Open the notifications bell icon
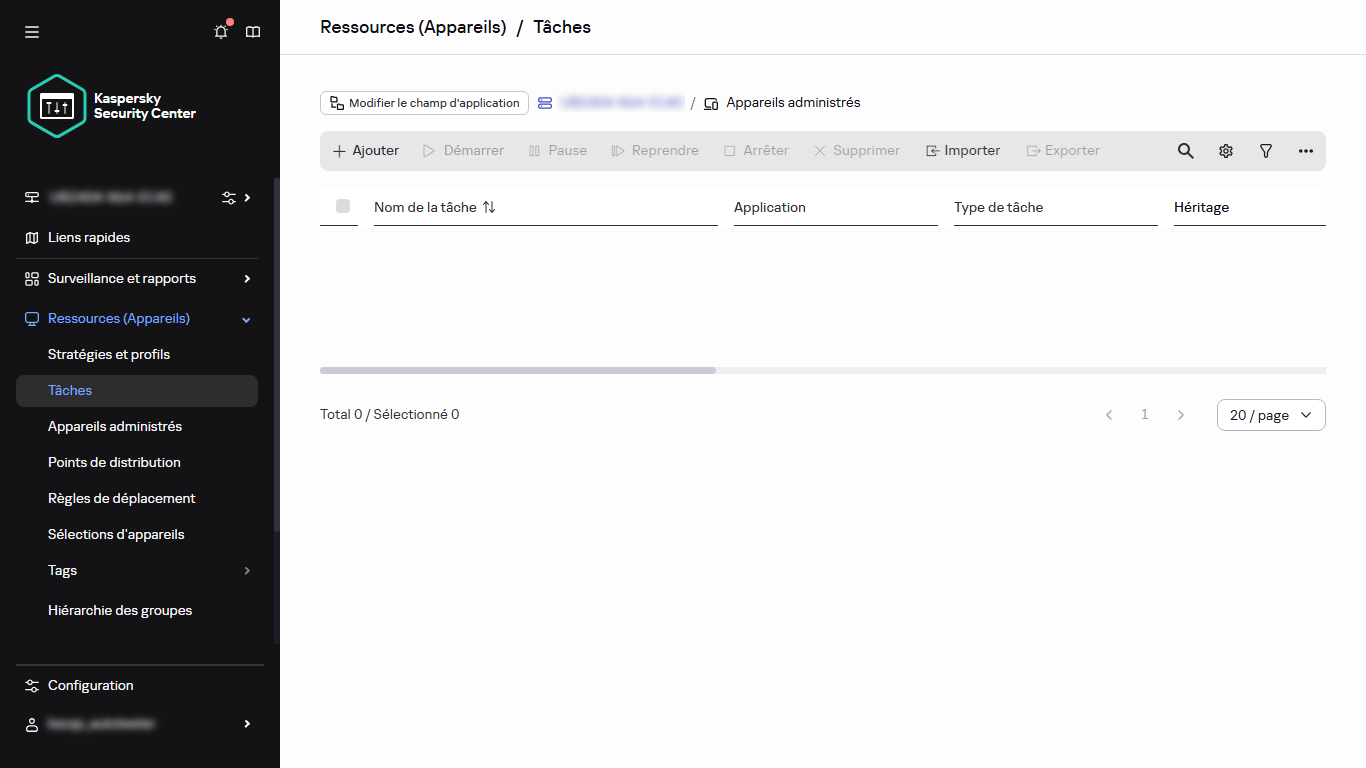 (221, 32)
